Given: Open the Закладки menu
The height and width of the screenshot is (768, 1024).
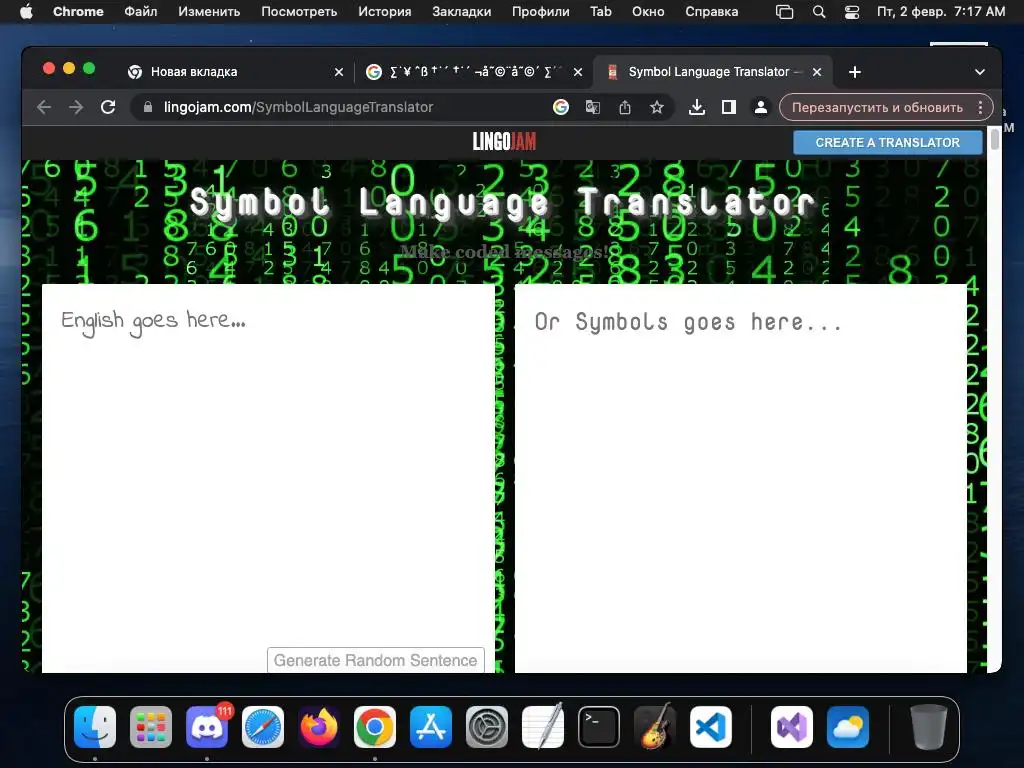Looking at the screenshot, I should (462, 11).
